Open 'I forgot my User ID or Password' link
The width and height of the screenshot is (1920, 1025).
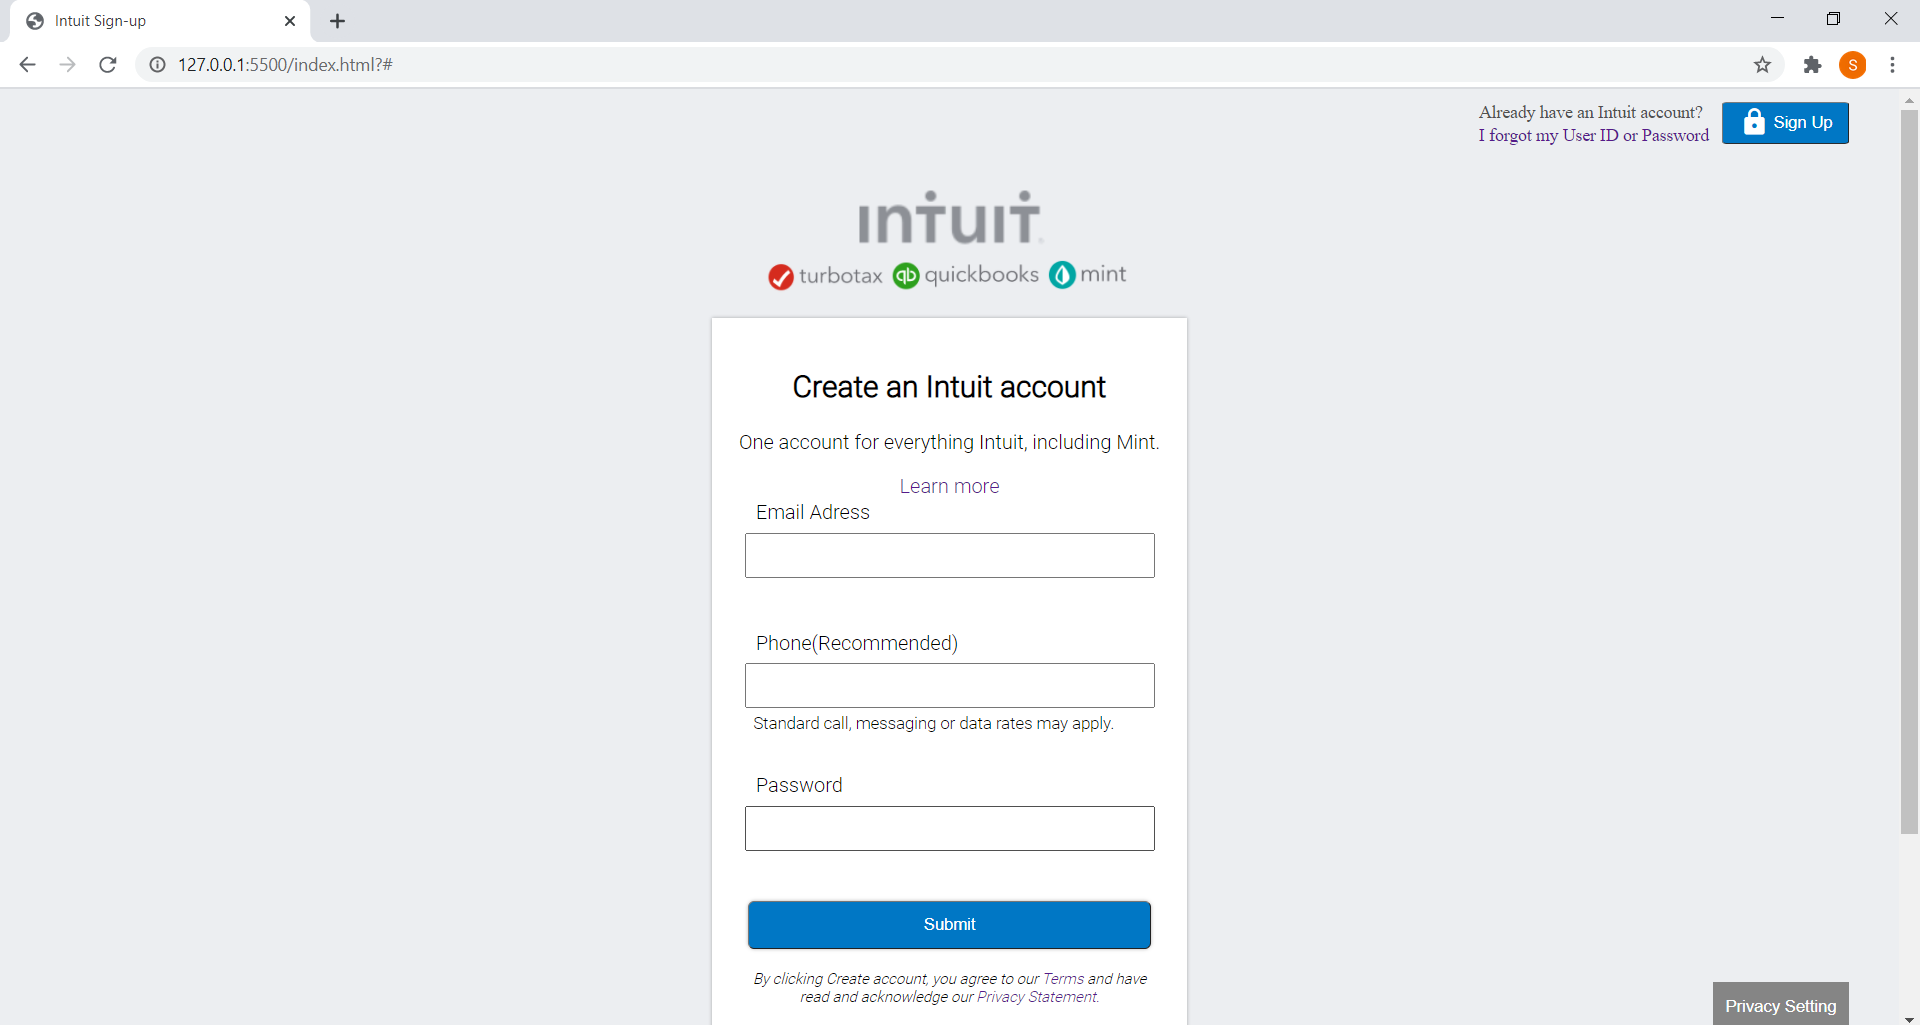click(x=1594, y=135)
